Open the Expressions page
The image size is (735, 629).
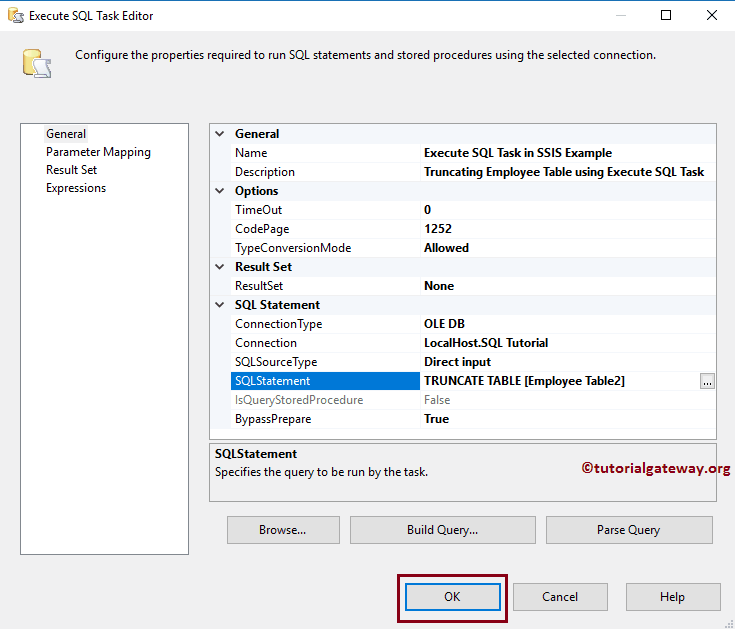click(76, 188)
